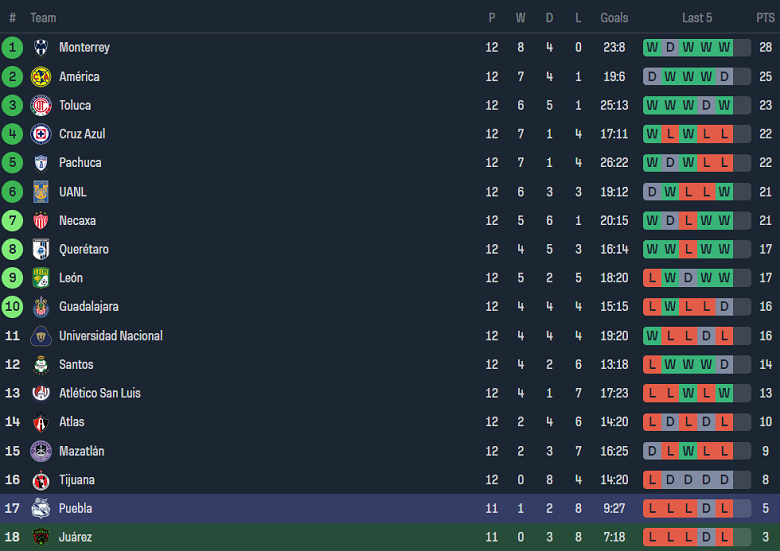This screenshot has height=551, width=780.
Task: Click the Mazatlán club crest icon
Action: (x=41, y=451)
